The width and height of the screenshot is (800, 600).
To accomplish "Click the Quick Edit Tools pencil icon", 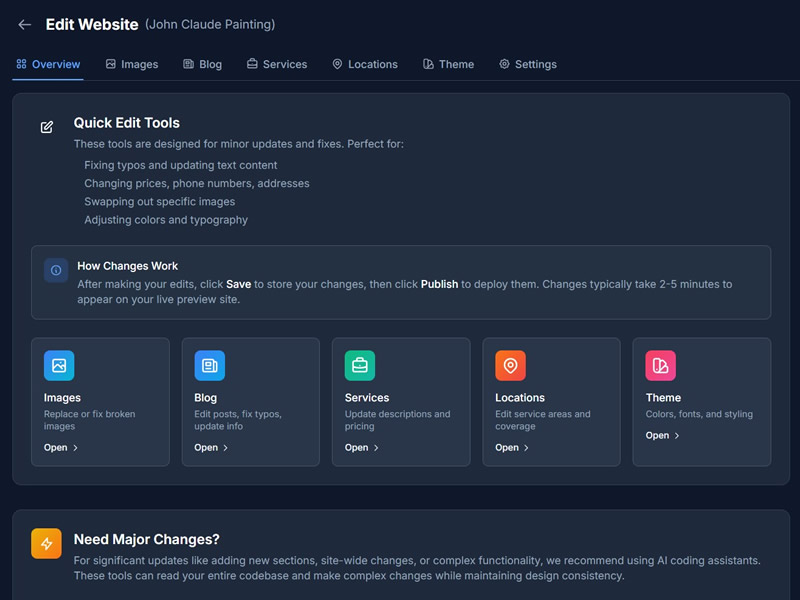I will (x=47, y=127).
